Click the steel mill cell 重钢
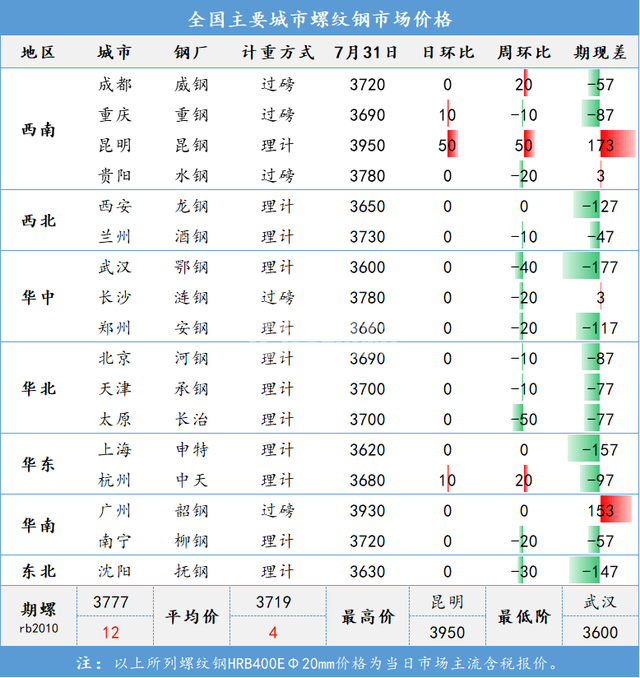This screenshot has width=640, height=678. click(x=191, y=115)
